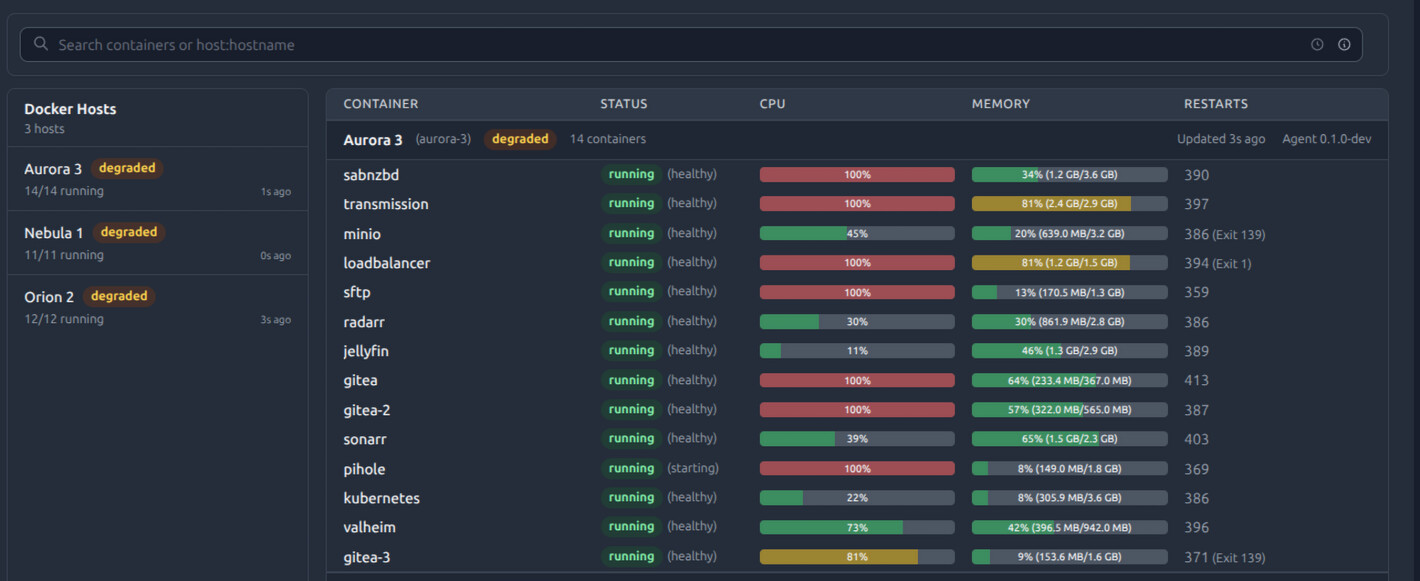Open the pihole container name
Image resolution: width=1420 pixels, height=581 pixels.
pyautogui.click(x=364, y=469)
